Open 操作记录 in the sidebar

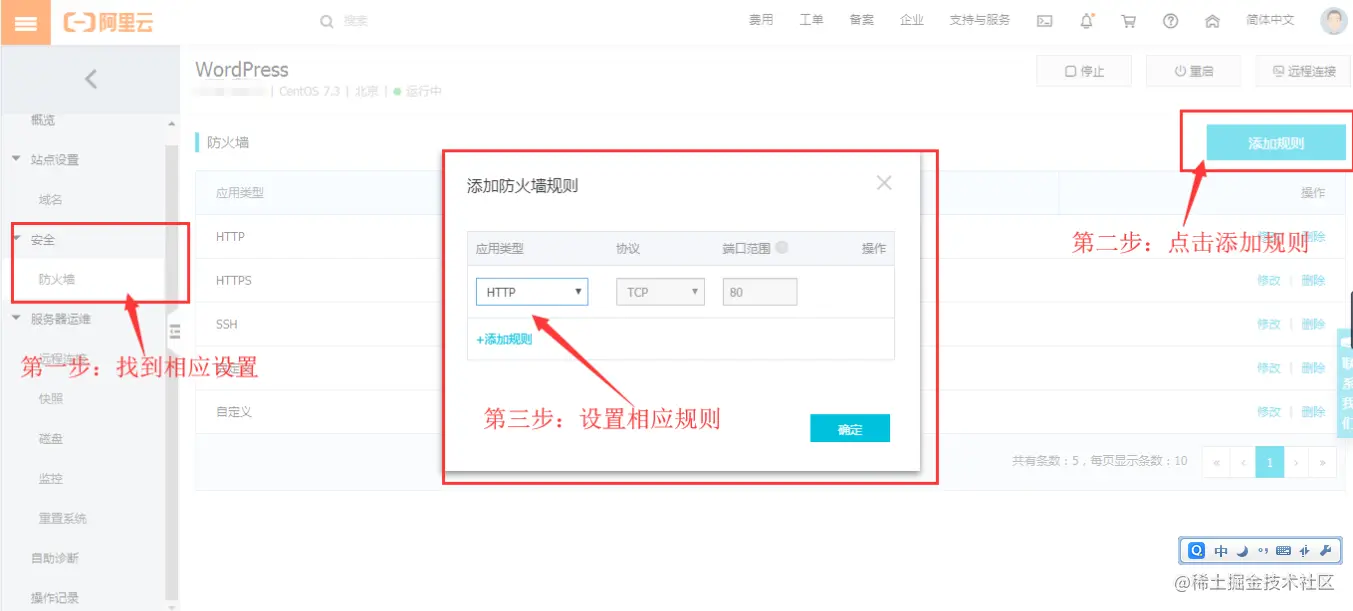(x=55, y=598)
